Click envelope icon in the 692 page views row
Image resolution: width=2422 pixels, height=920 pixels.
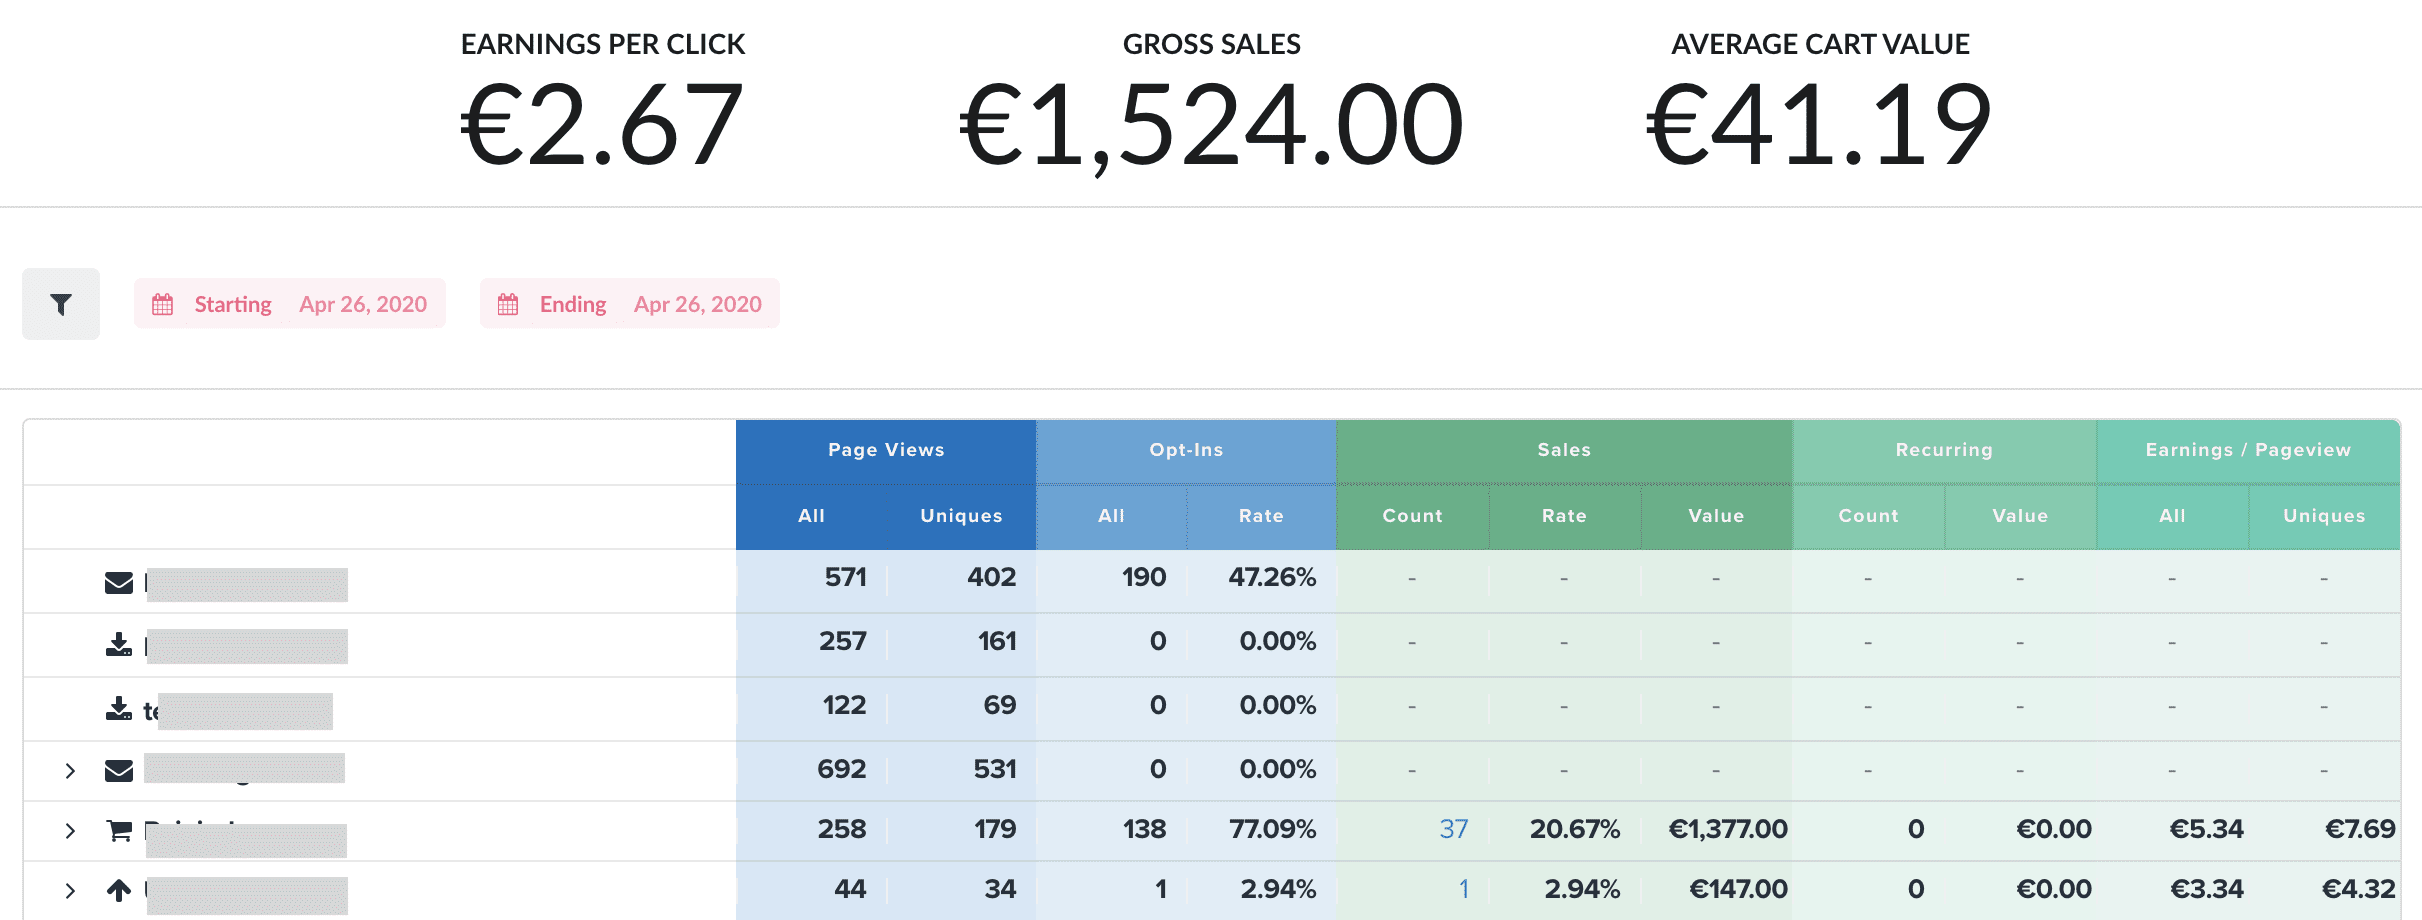(119, 770)
